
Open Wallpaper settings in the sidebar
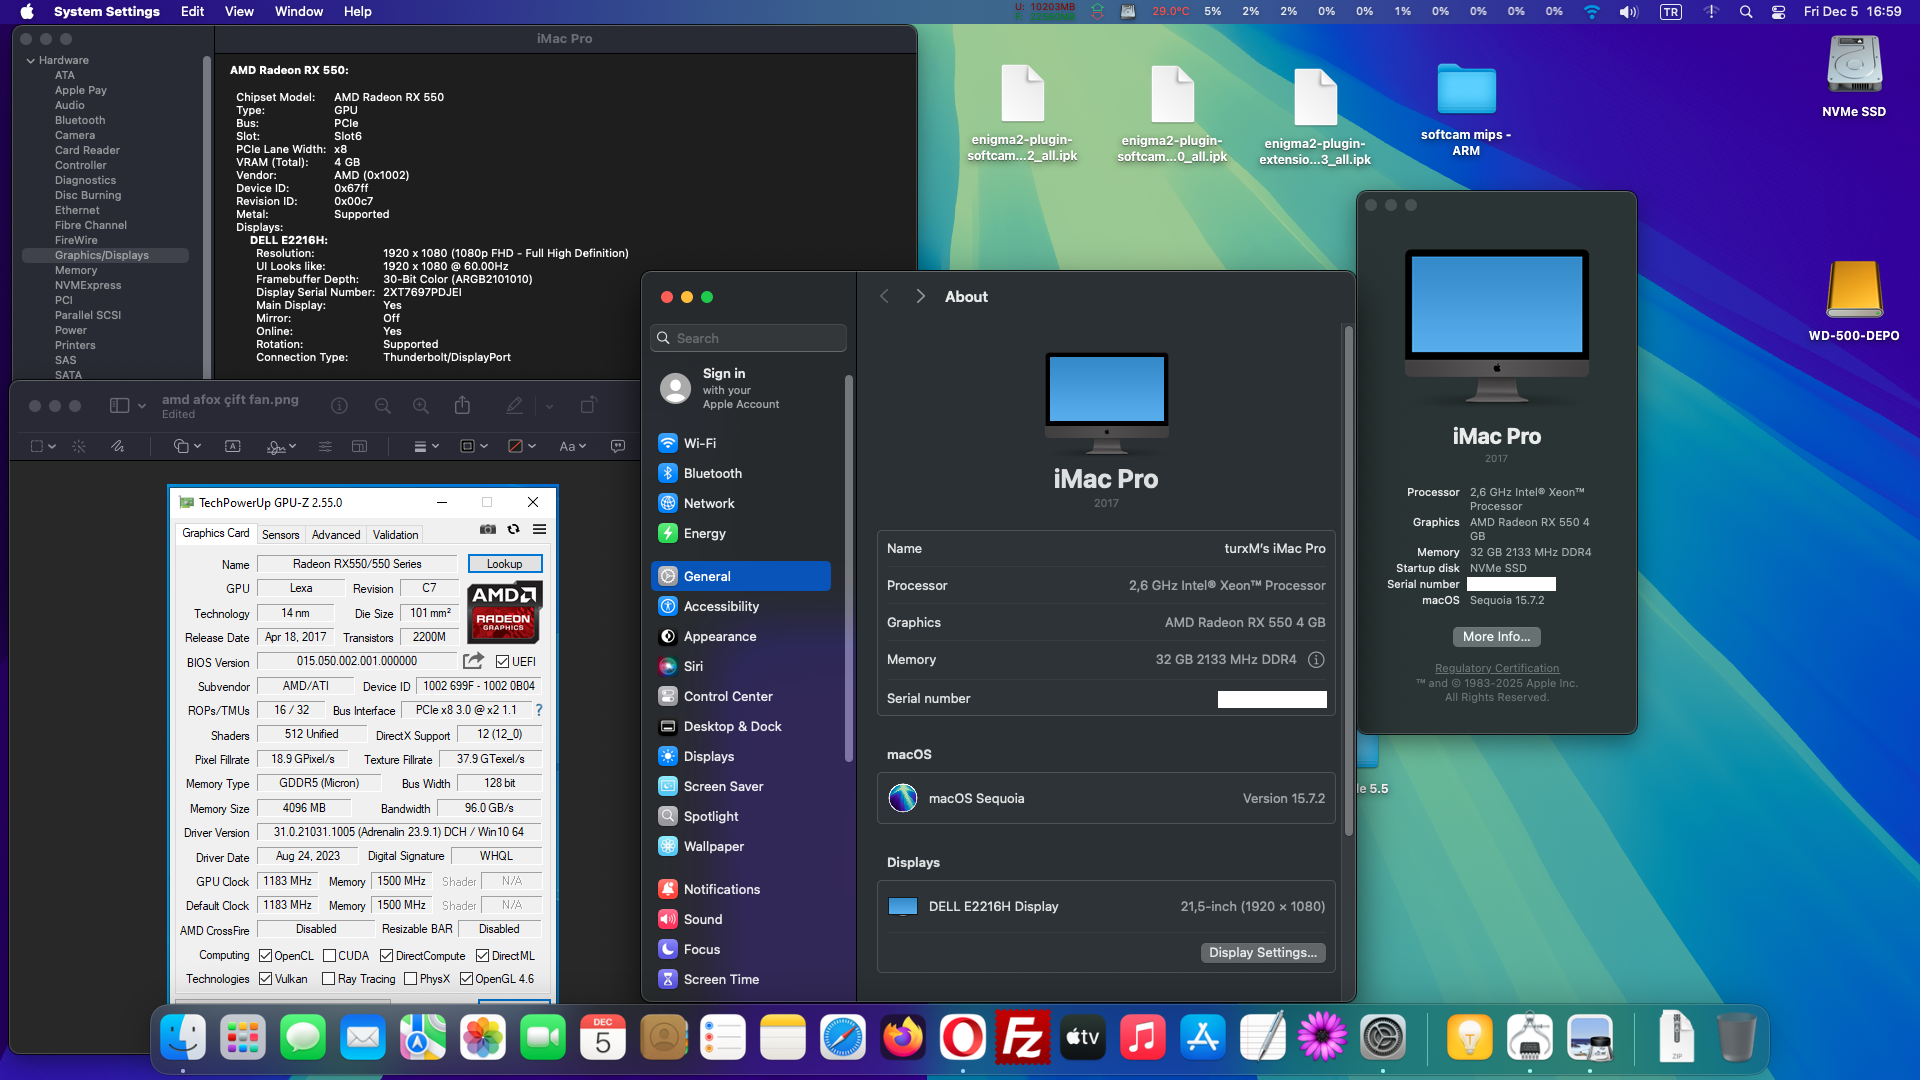click(x=713, y=846)
